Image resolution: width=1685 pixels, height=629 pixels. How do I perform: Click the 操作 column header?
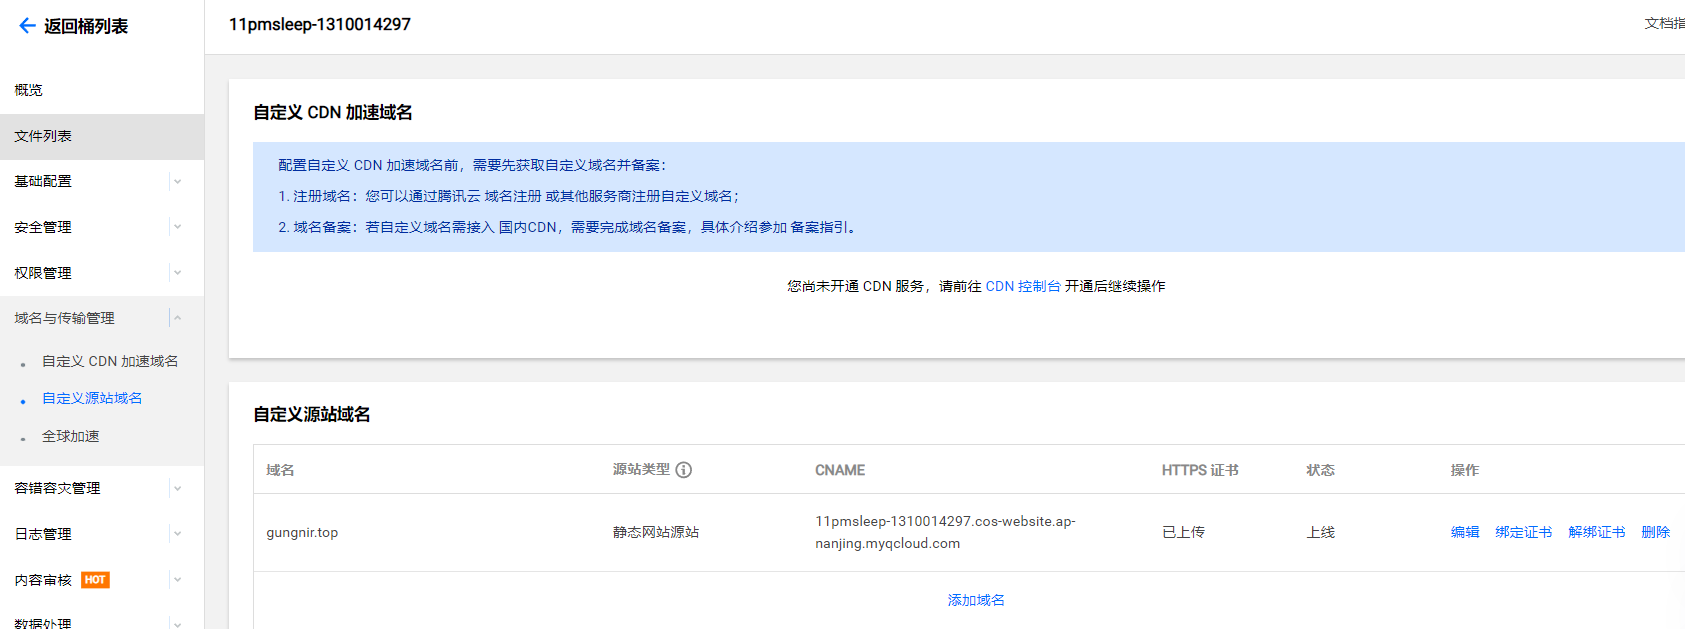click(x=1465, y=470)
